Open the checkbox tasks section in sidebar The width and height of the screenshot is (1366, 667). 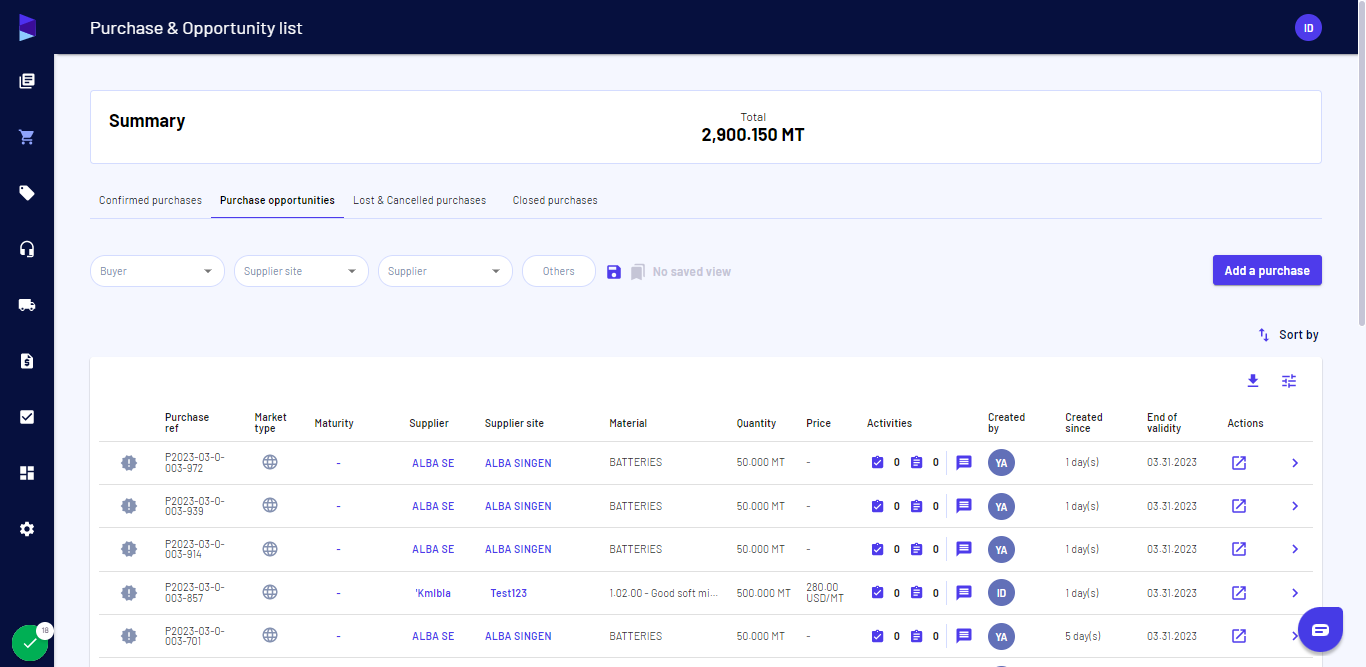tap(27, 417)
